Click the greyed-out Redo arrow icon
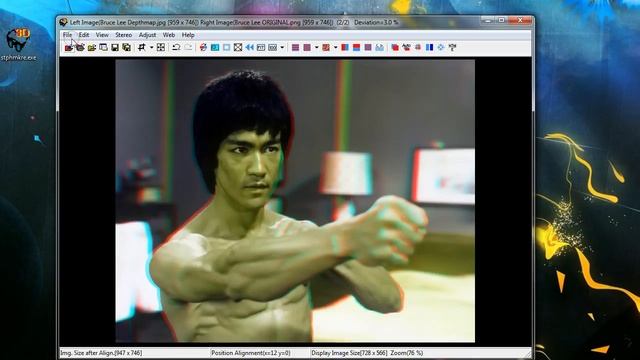Viewport: 640px width, 360px height. pos(188,48)
